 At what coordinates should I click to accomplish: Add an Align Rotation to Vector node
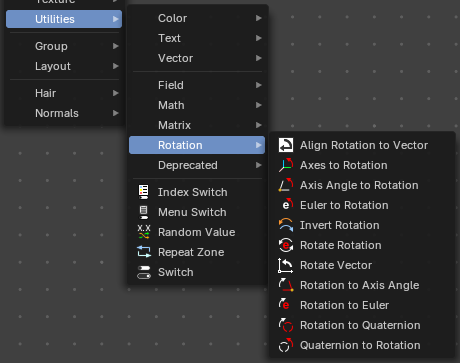362,145
